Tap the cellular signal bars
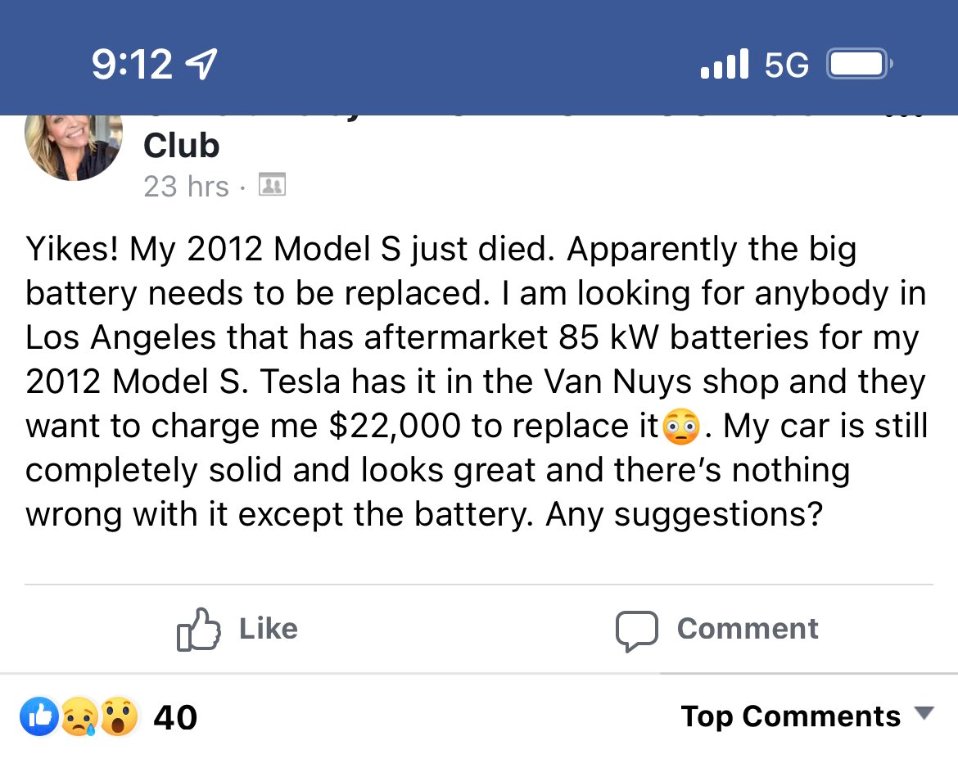Screen dimensions: 958x768 pyautogui.click(x=725, y=66)
